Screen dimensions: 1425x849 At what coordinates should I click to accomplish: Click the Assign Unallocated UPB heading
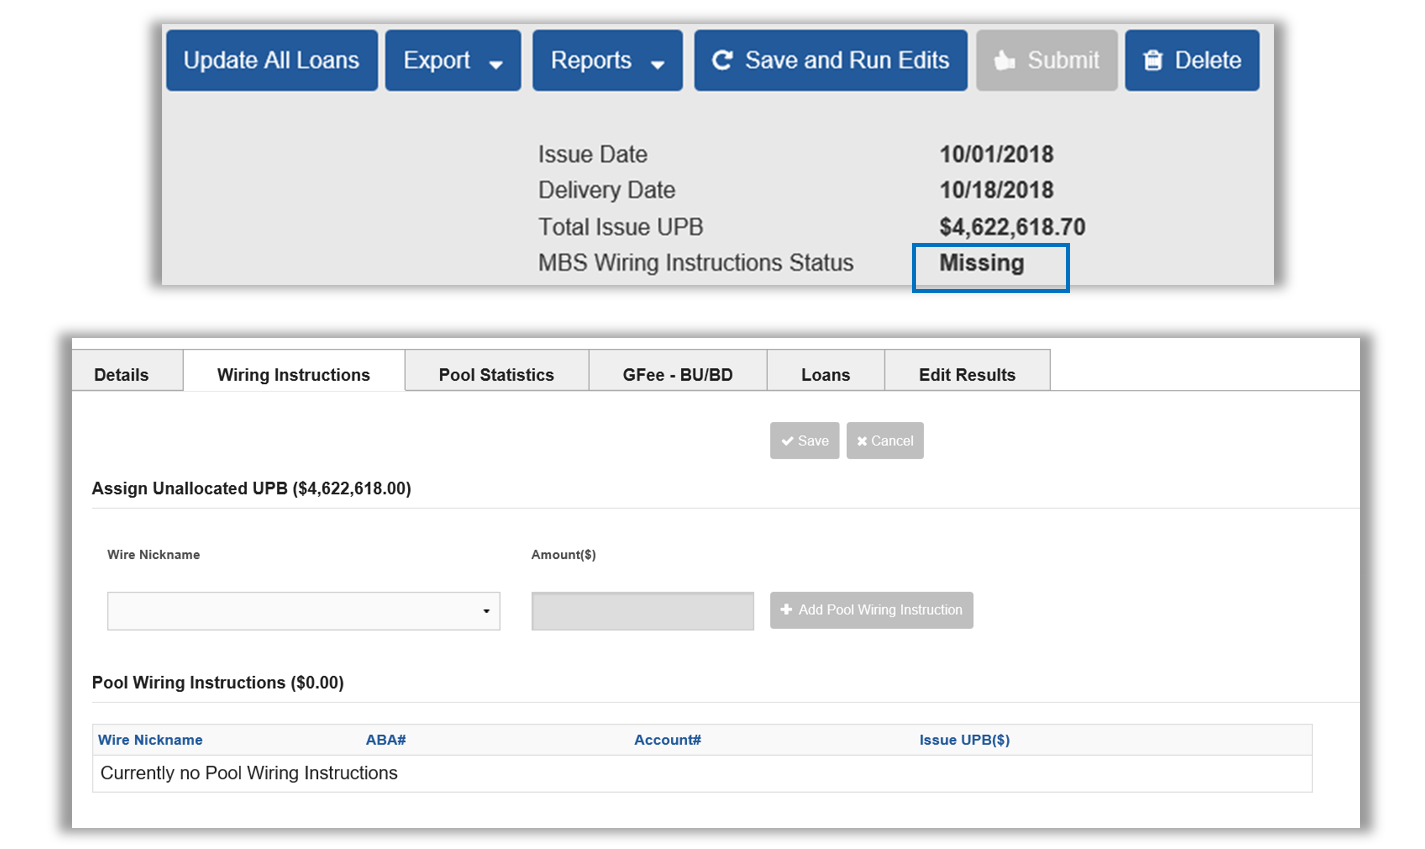251,488
